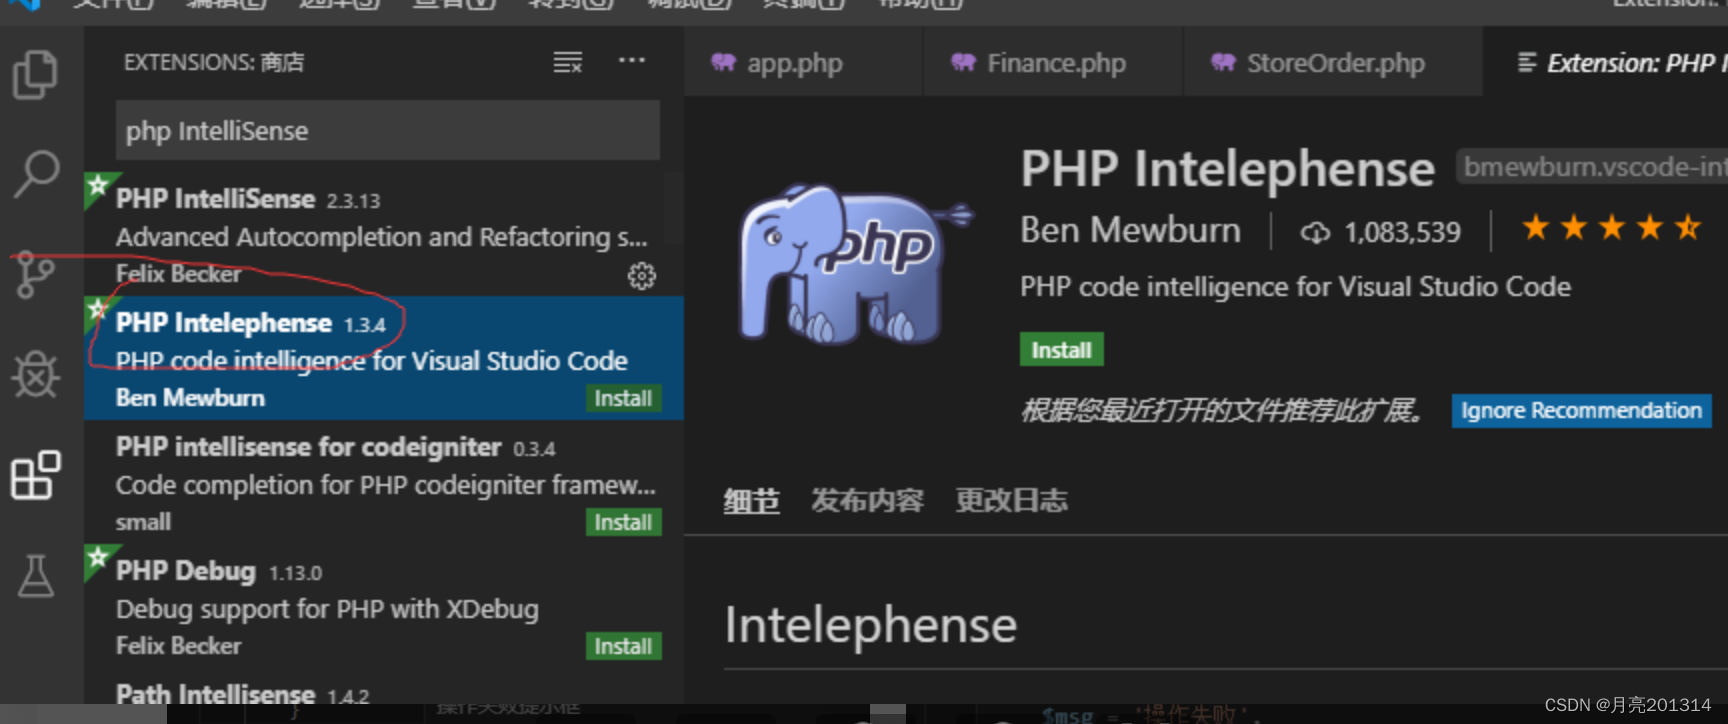Click Ben Mewburn author in list

coord(190,398)
